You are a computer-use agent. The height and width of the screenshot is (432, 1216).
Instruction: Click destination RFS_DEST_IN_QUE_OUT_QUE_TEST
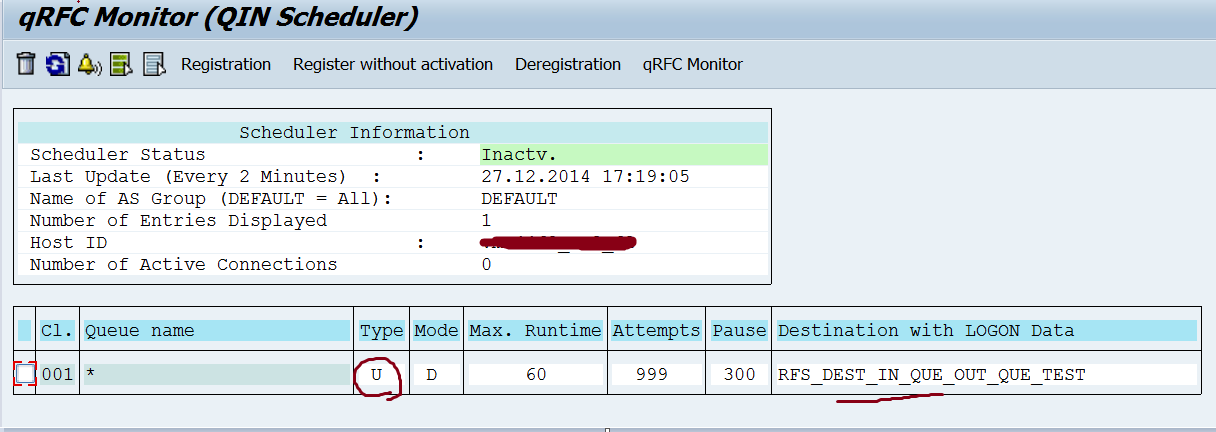pyautogui.click(x=986, y=375)
